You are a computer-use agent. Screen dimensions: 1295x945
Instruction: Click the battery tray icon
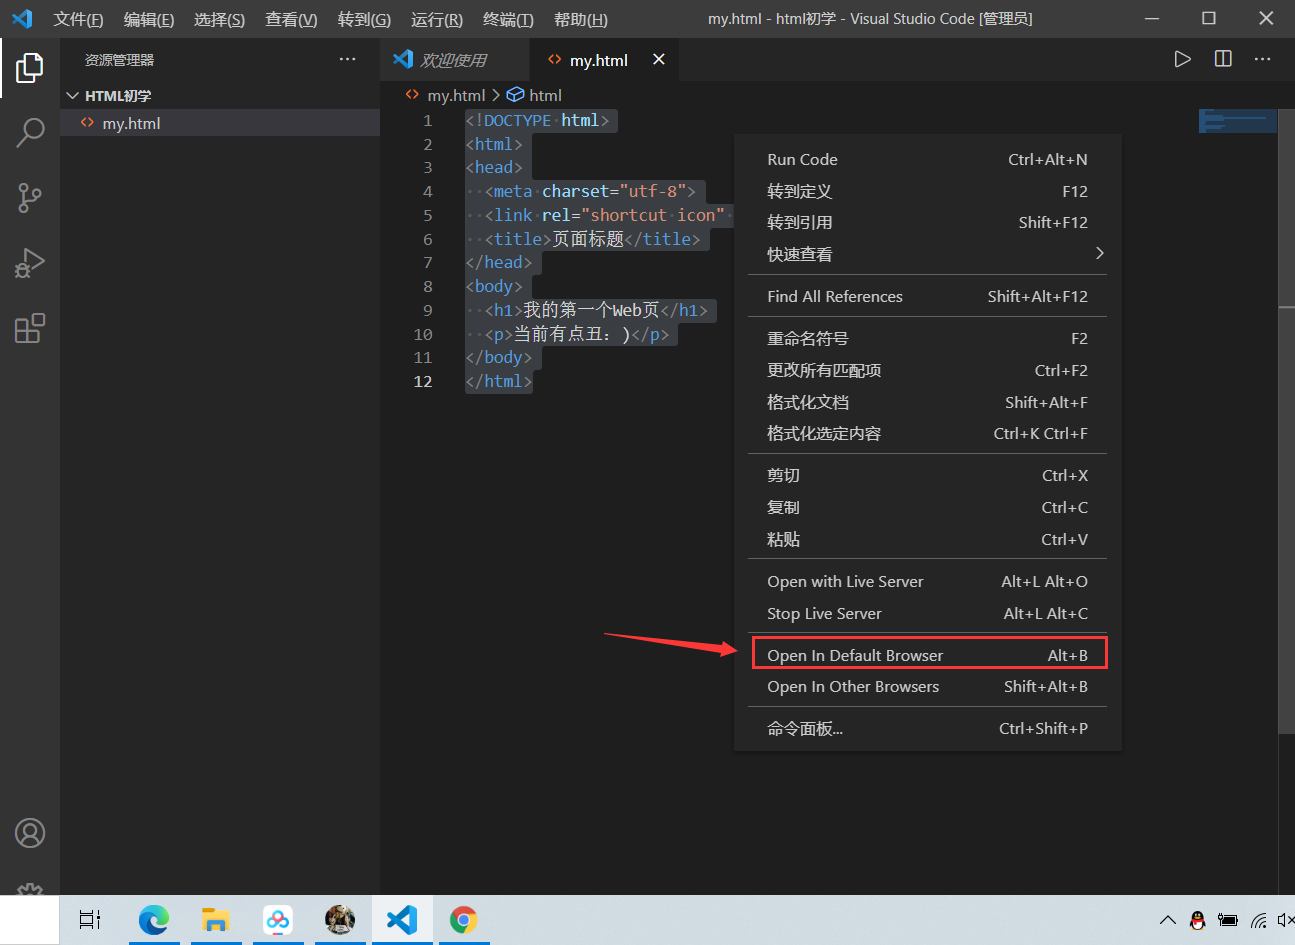click(x=1229, y=920)
